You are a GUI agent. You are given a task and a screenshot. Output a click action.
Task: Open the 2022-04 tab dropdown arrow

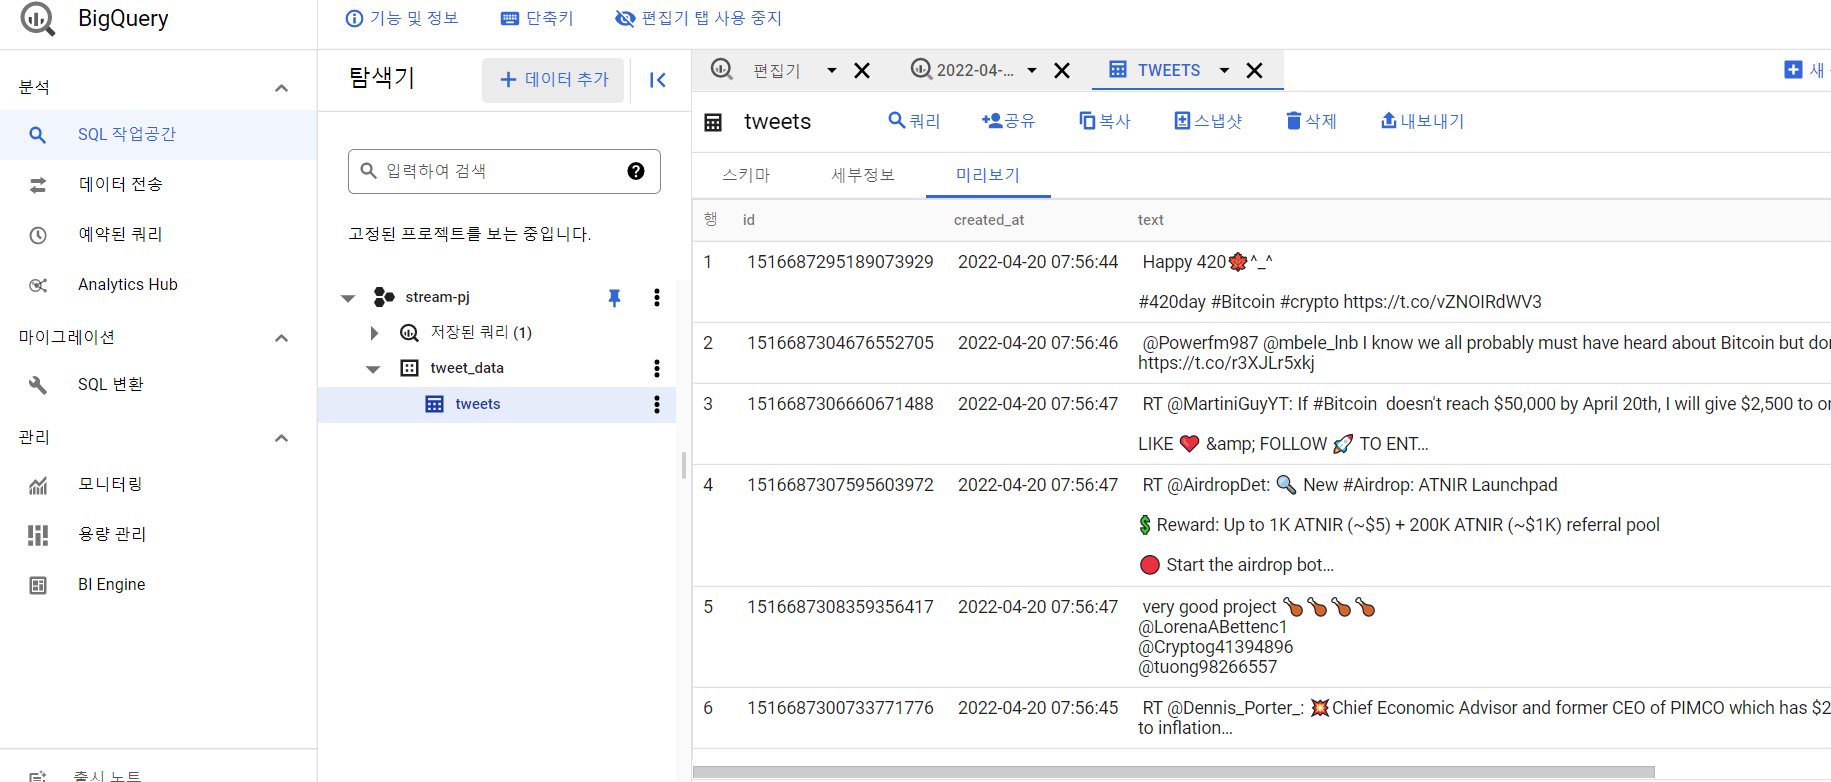(x=1031, y=70)
